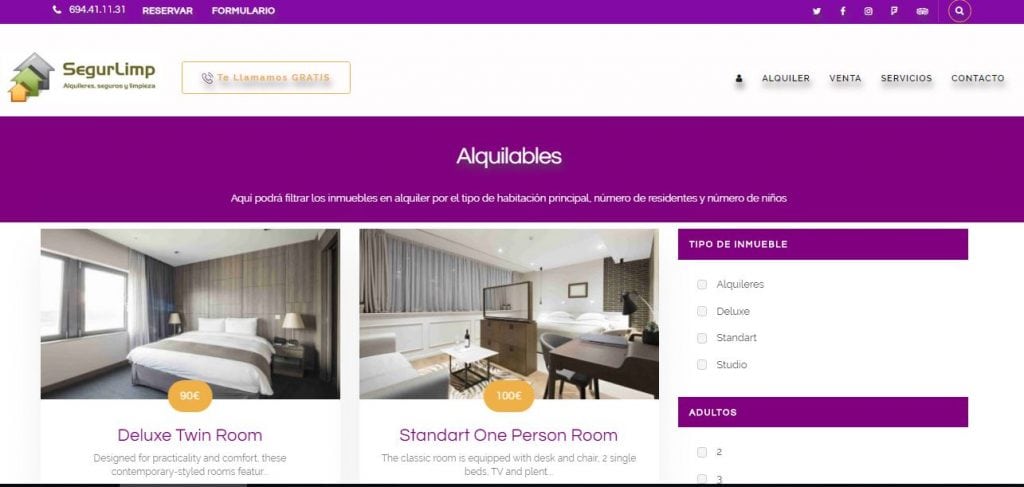1024x487 pixels.
Task: Click the Te Llamamos GRATIS button
Action: click(x=266, y=78)
